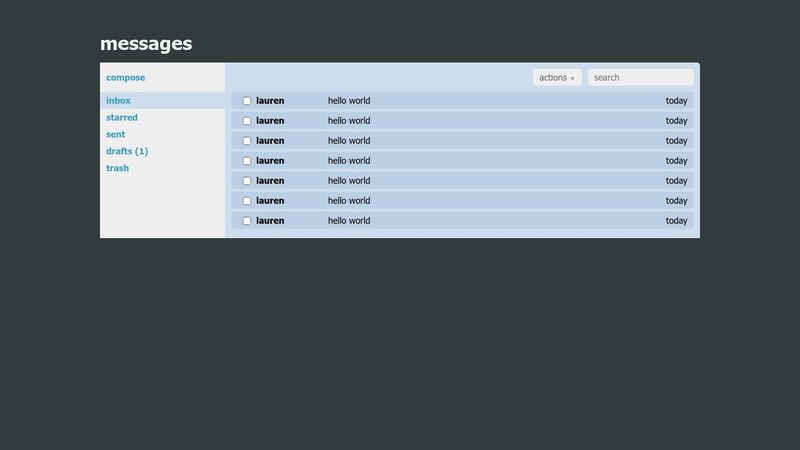Tick the first message's checkbox
The height and width of the screenshot is (450, 800).
247,101
